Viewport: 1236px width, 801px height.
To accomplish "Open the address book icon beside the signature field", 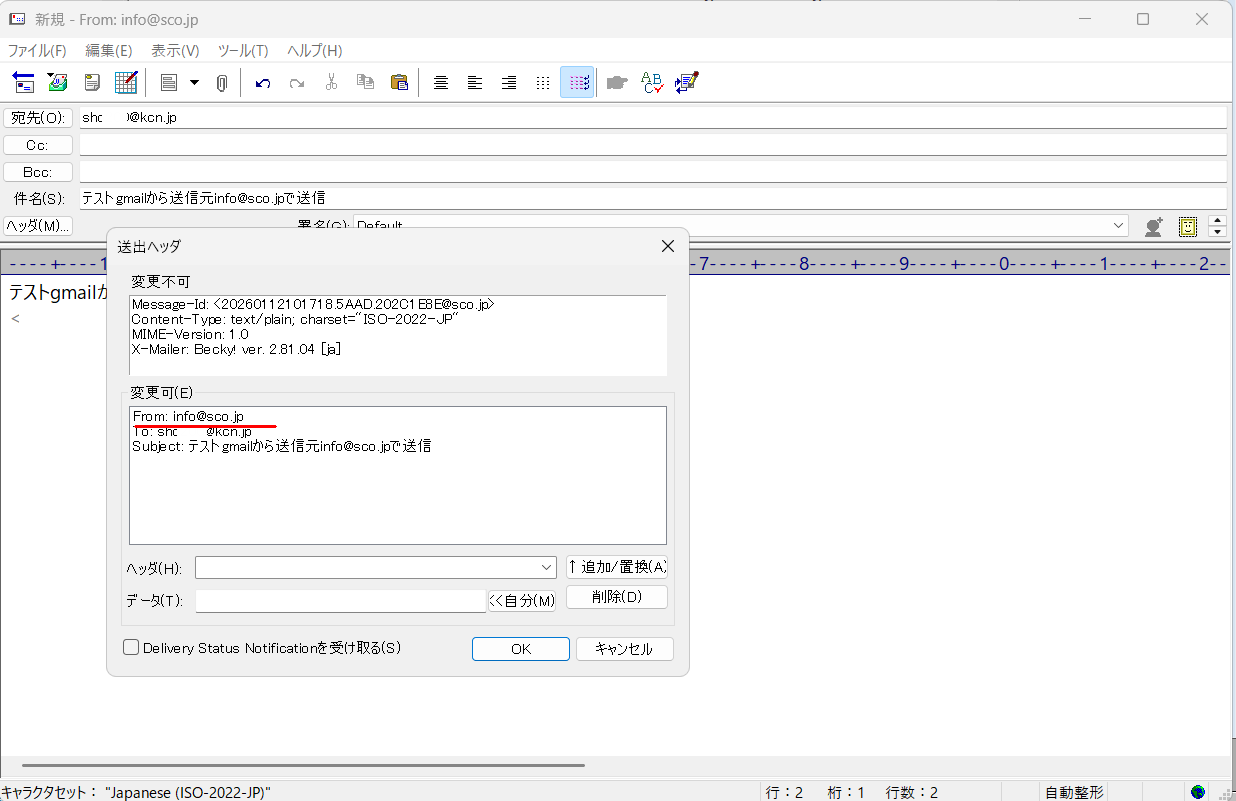I will pyautogui.click(x=1153, y=226).
